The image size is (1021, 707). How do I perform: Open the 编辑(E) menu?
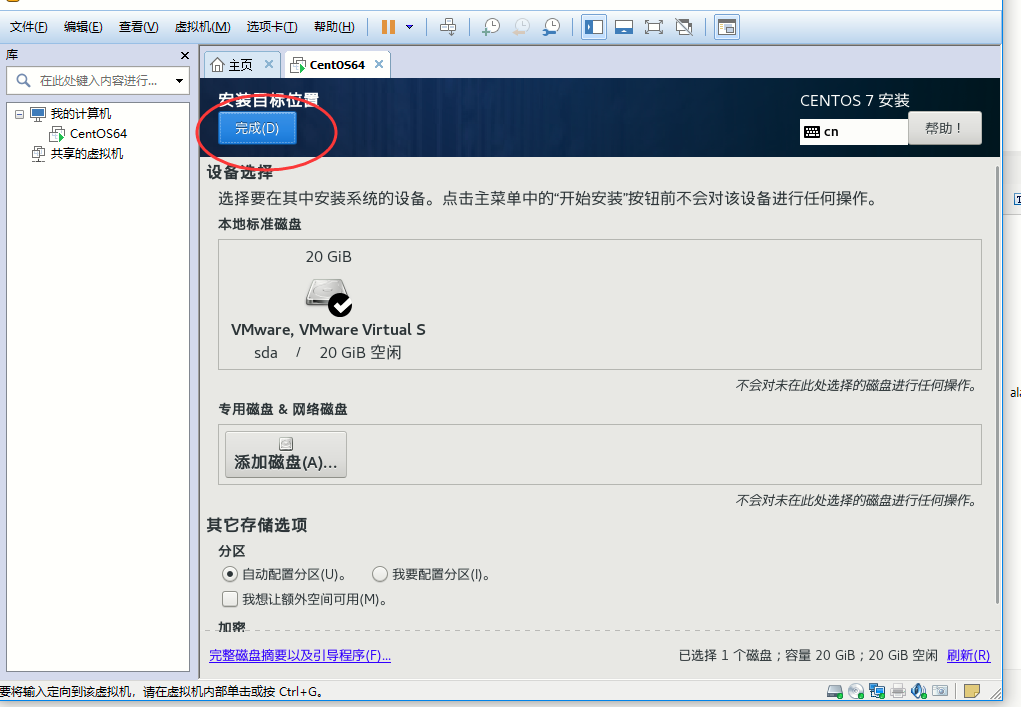(83, 27)
